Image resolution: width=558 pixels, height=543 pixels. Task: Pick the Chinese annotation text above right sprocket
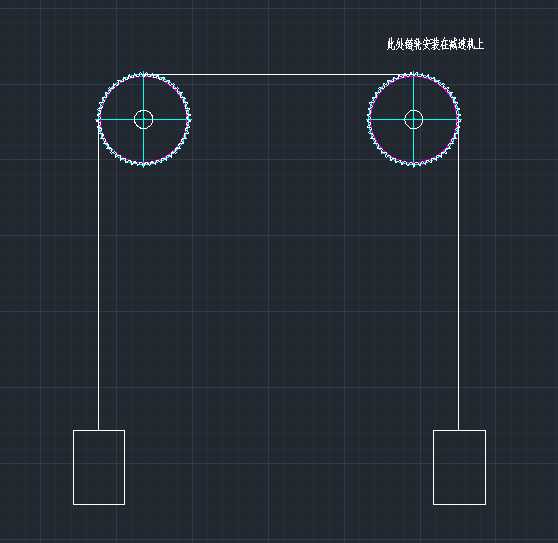[x=435, y=44]
